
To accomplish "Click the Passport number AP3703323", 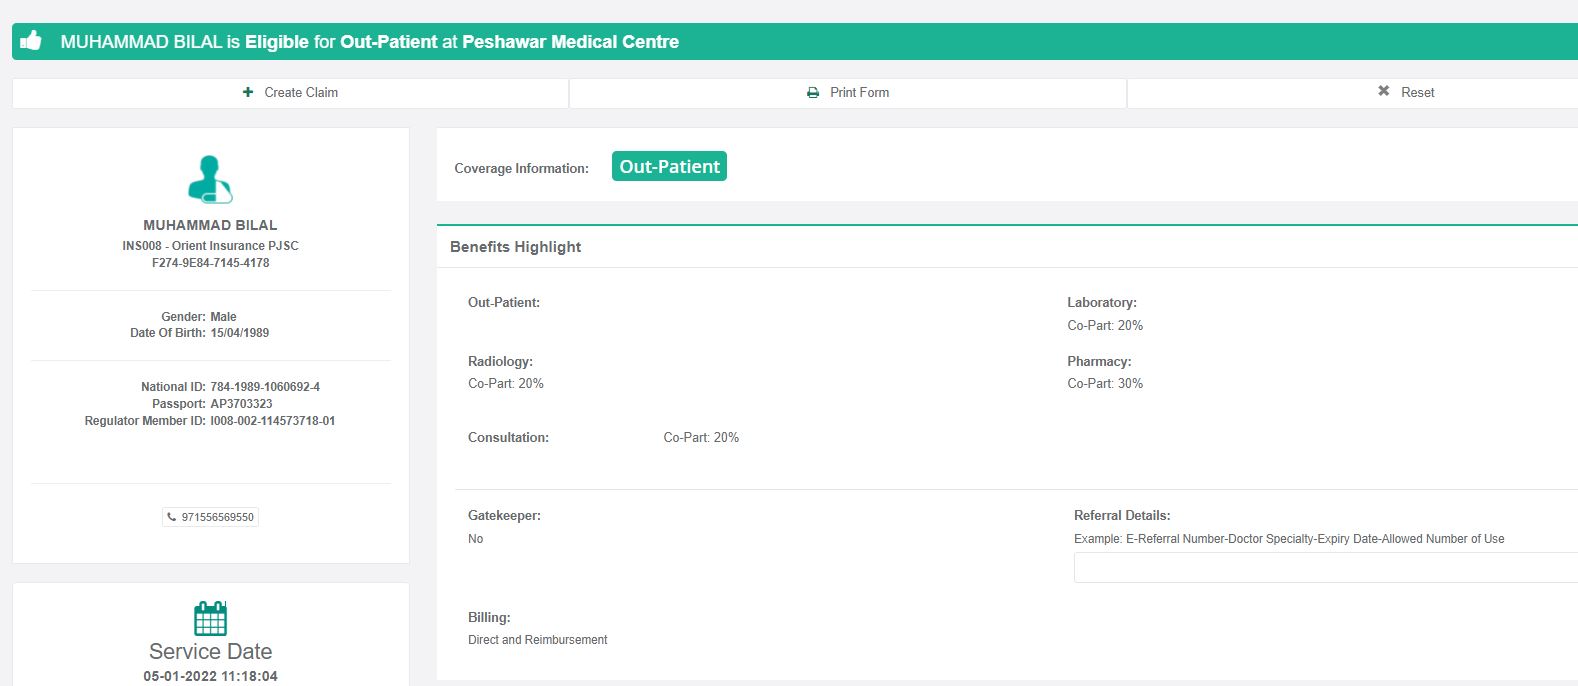I will pyautogui.click(x=241, y=404).
